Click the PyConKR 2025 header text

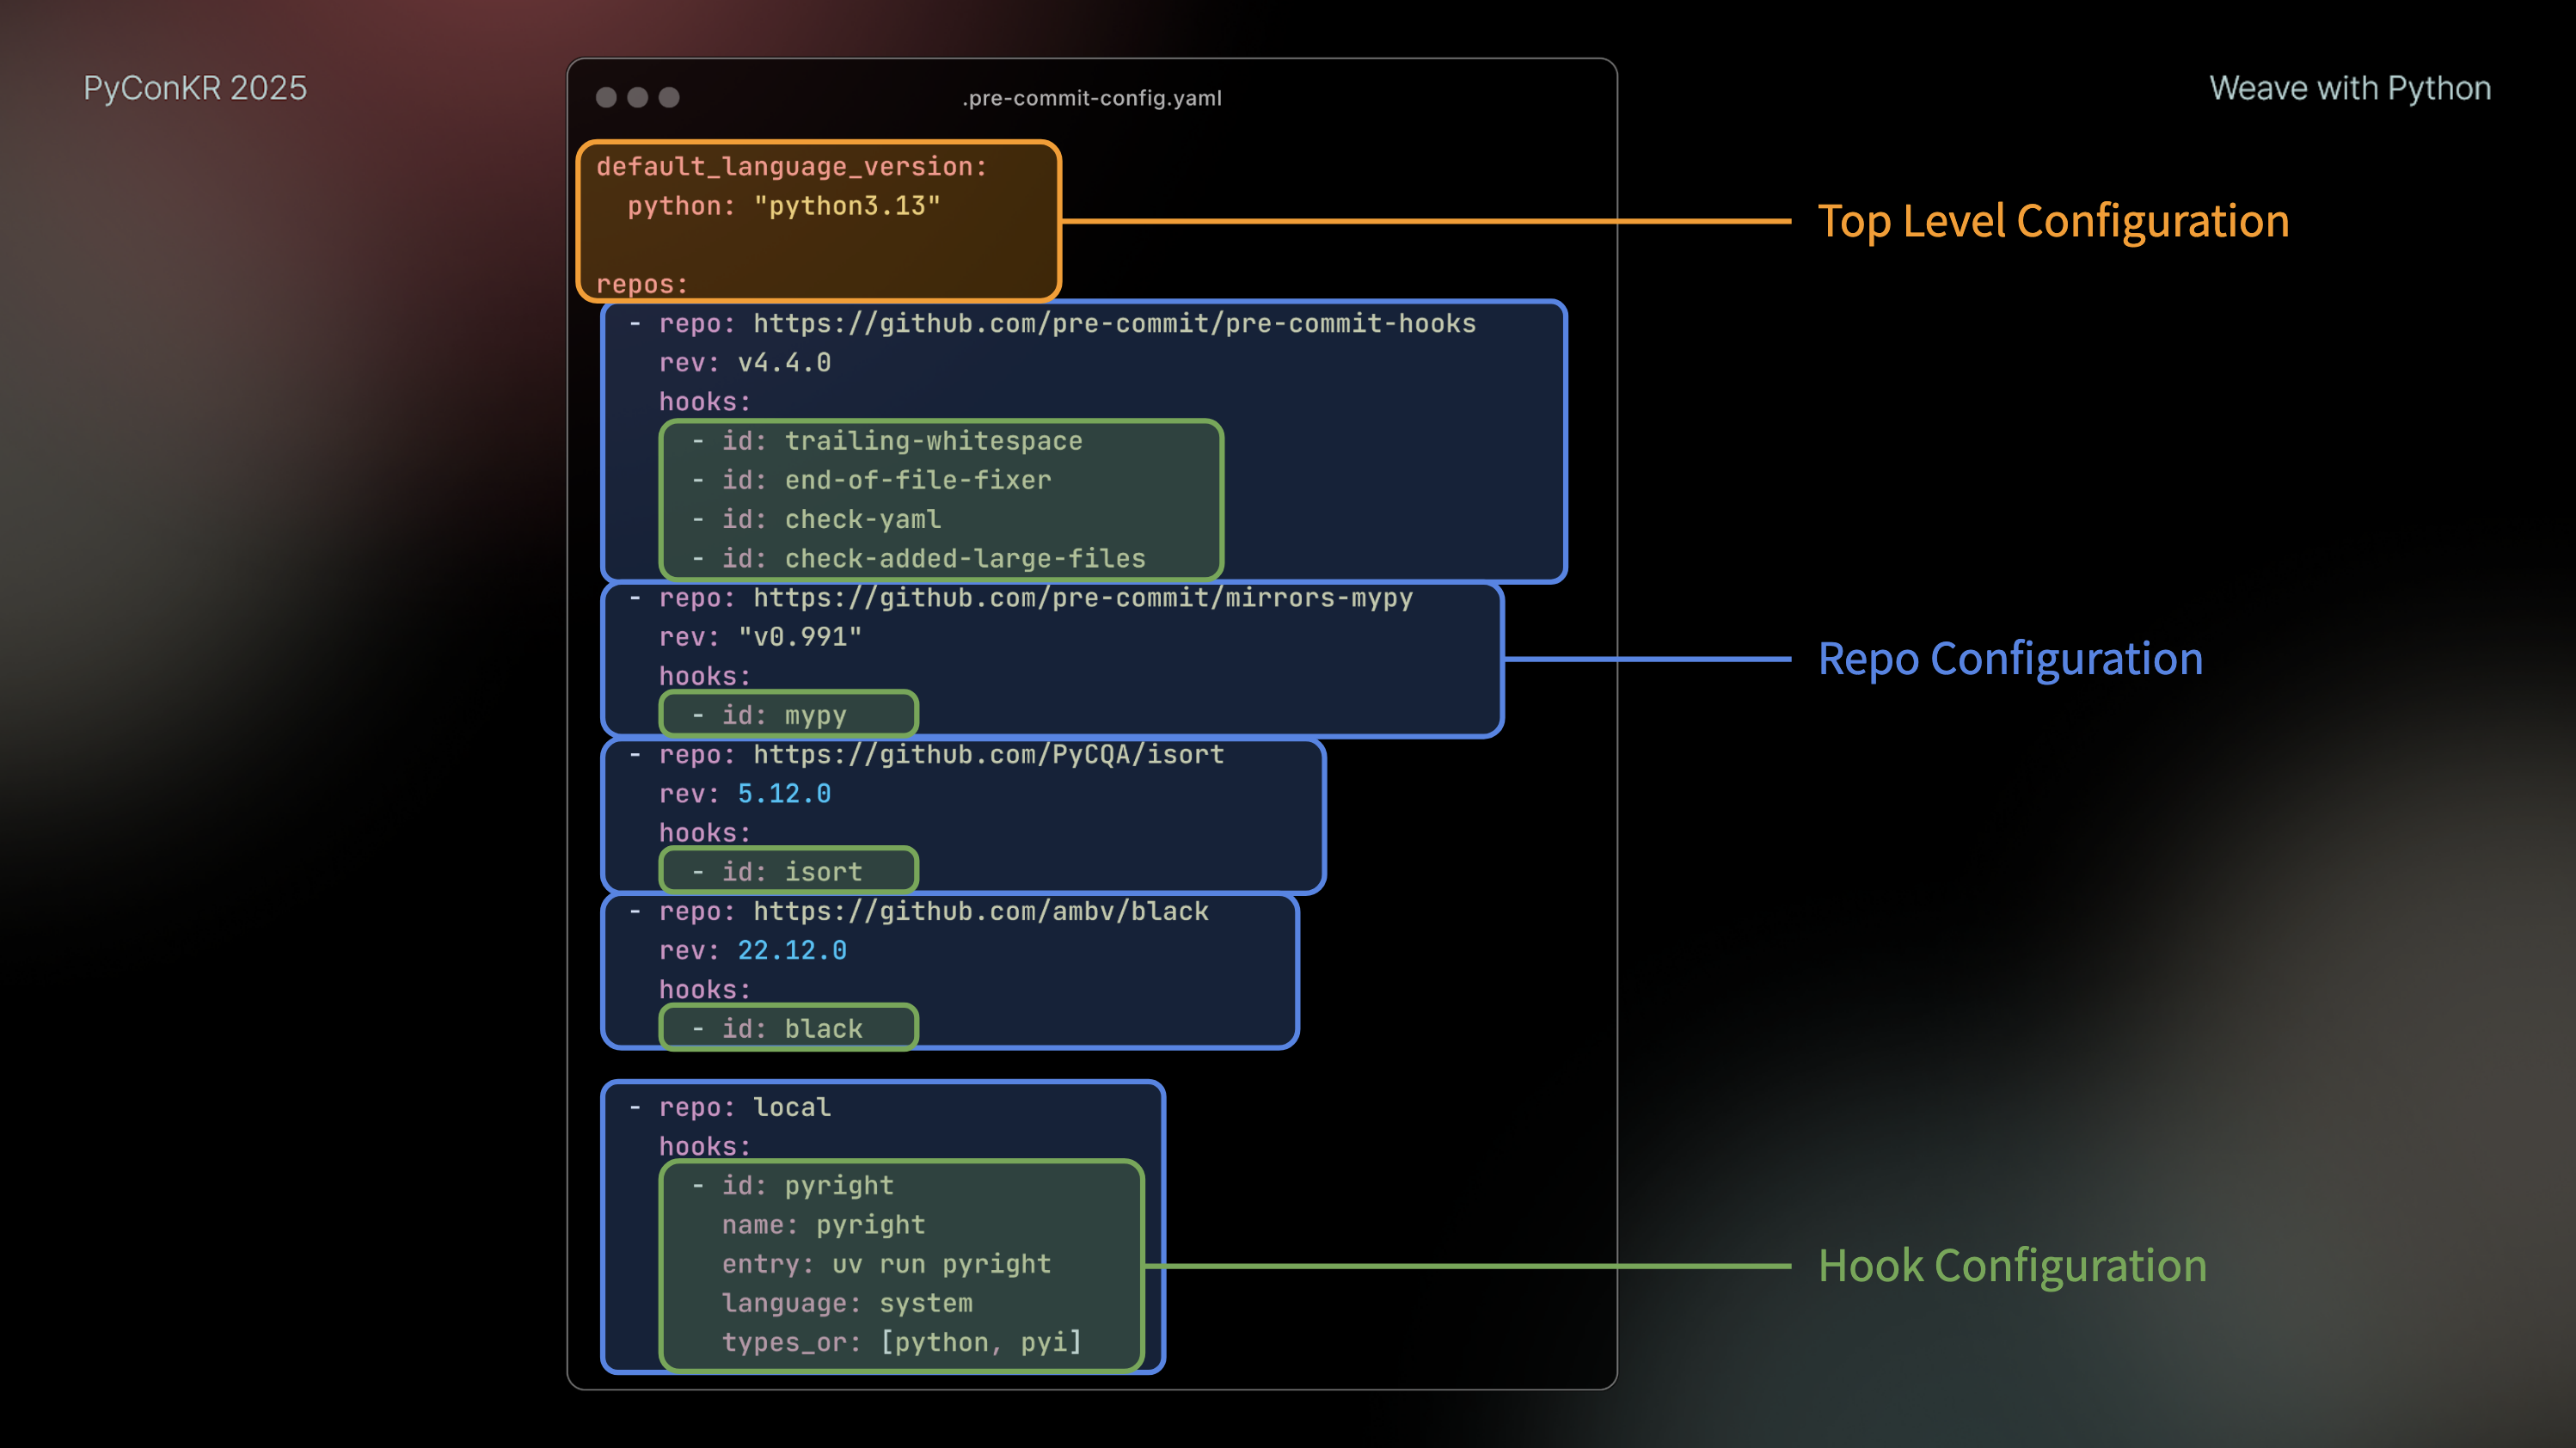point(195,88)
